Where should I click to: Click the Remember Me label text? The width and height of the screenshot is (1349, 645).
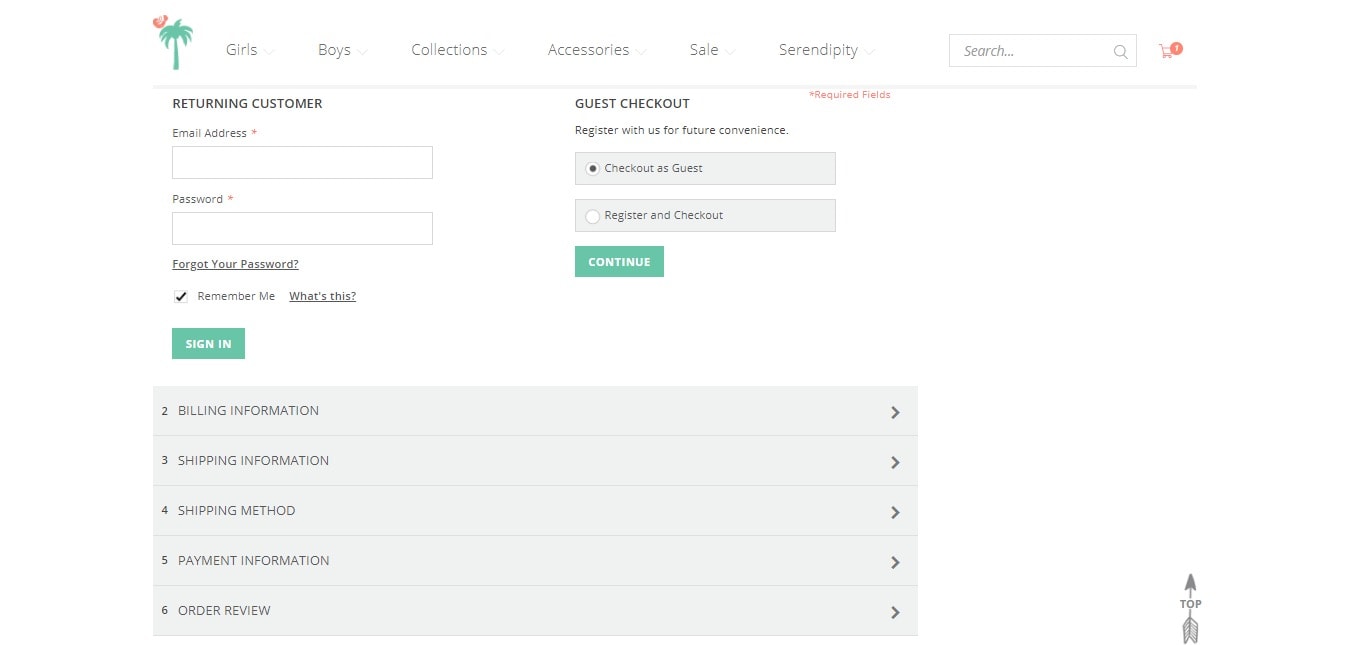(x=236, y=296)
